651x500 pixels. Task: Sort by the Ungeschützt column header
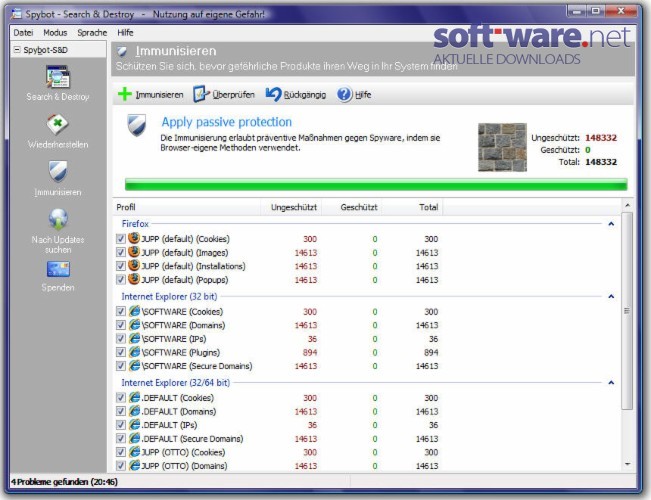291,207
